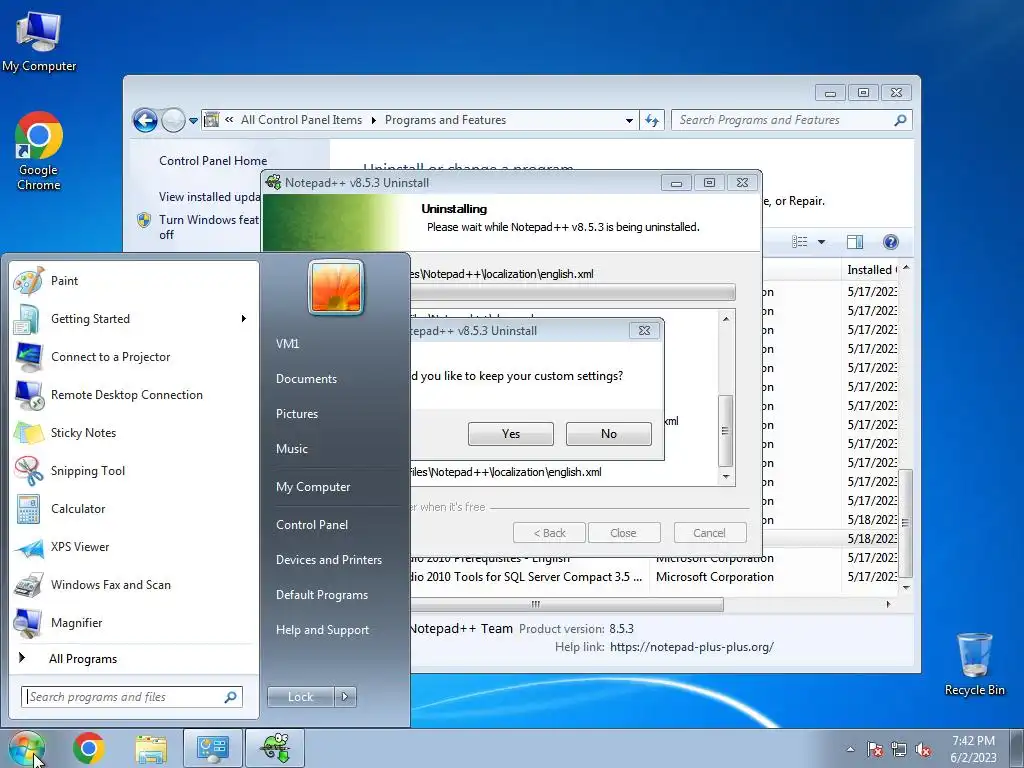This screenshot has height=768, width=1024.
Task: Launch Magnifier
Action: (133, 623)
